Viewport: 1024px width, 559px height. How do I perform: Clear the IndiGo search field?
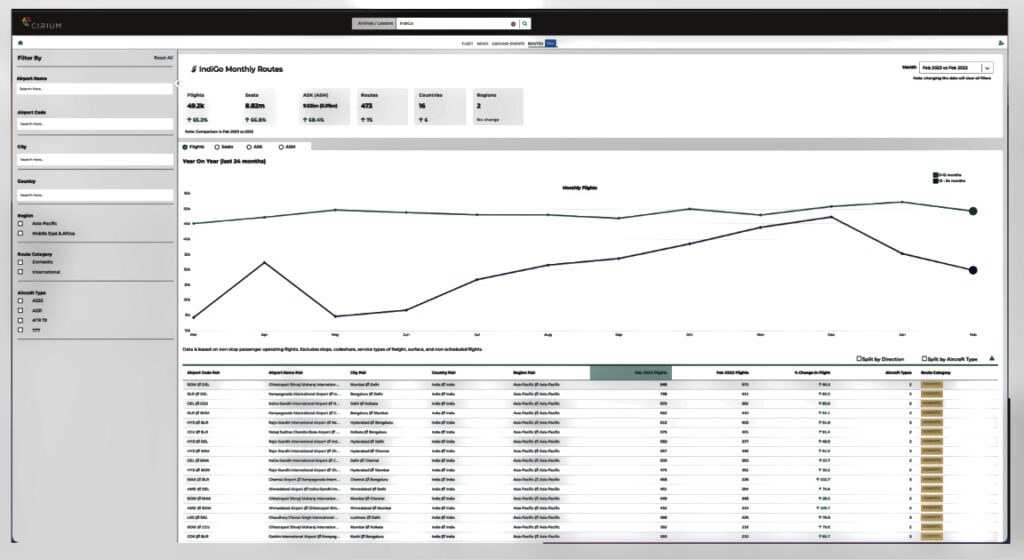pyautogui.click(x=513, y=23)
